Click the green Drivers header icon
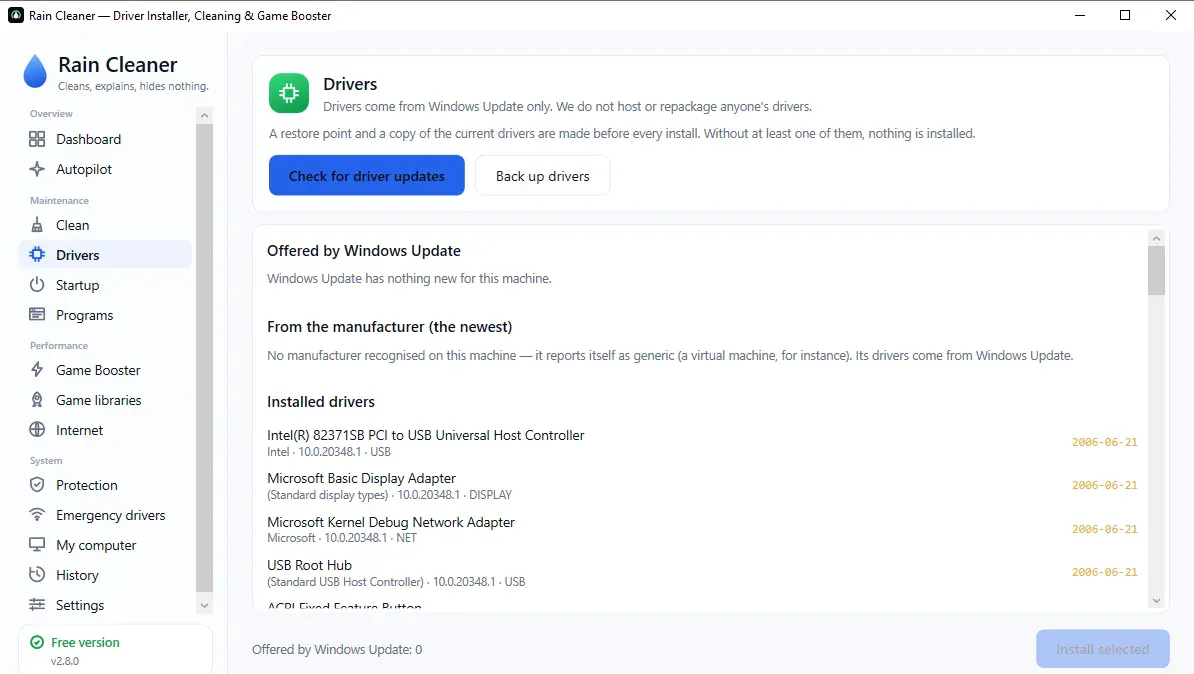This screenshot has width=1194, height=674. coord(289,93)
